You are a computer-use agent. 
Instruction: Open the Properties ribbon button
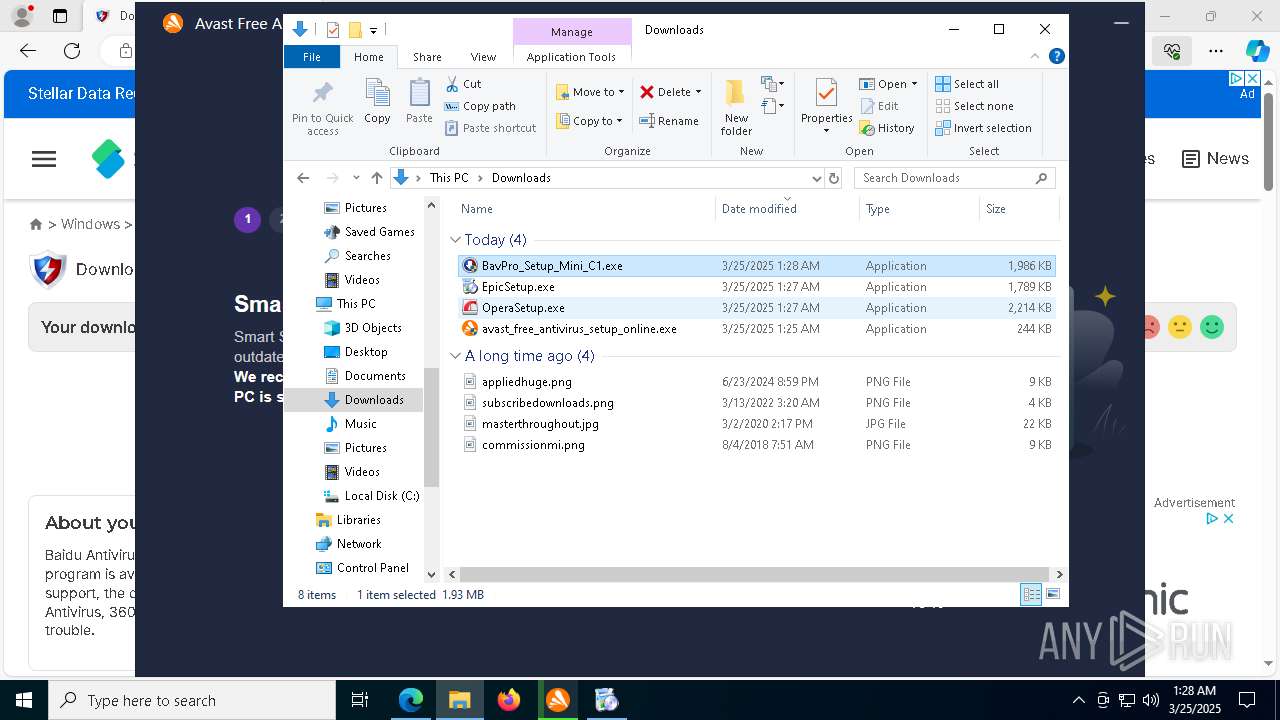point(826,105)
